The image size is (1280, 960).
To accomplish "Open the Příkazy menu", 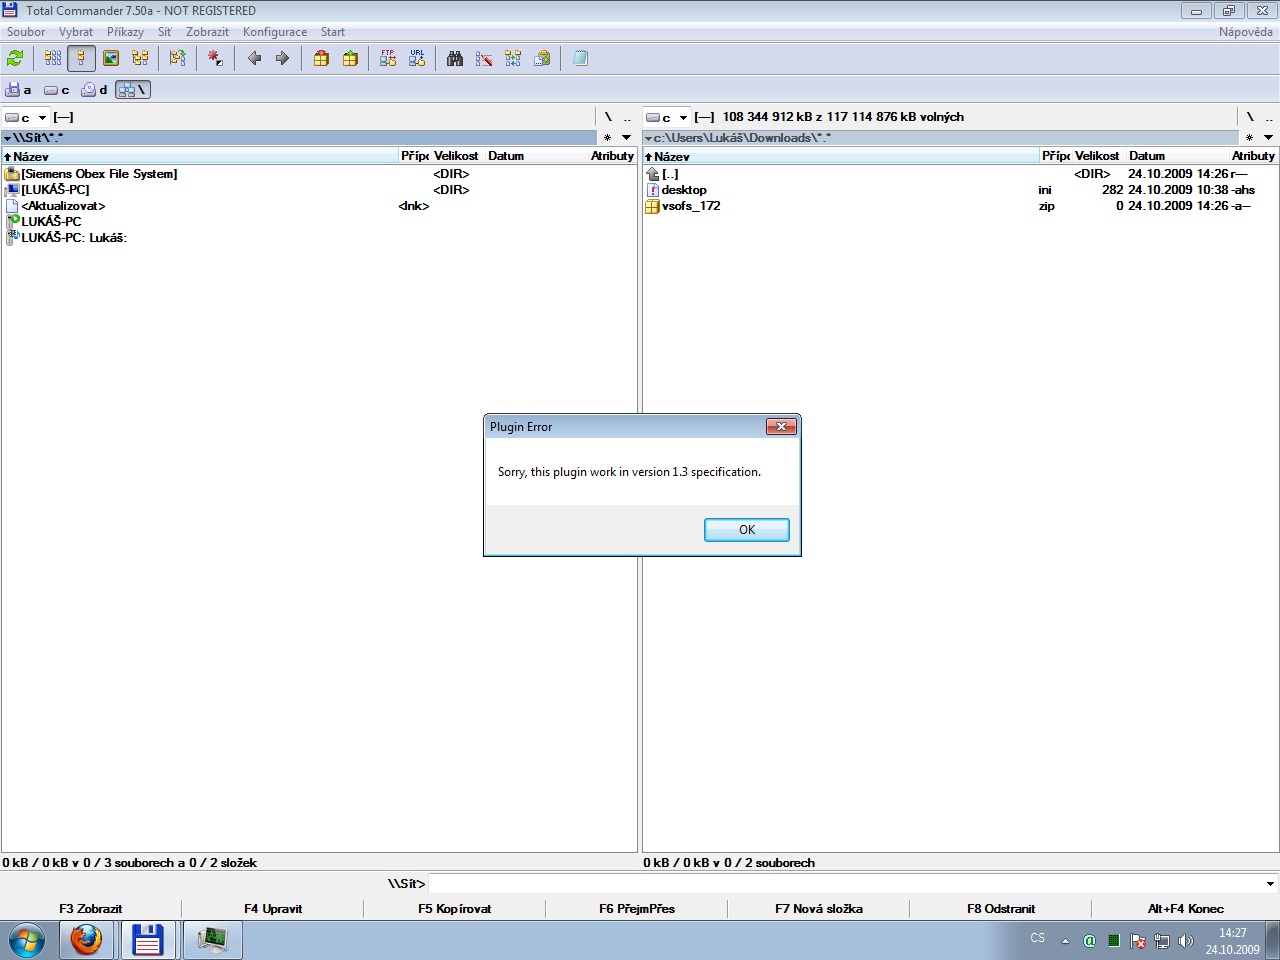I will [x=125, y=32].
